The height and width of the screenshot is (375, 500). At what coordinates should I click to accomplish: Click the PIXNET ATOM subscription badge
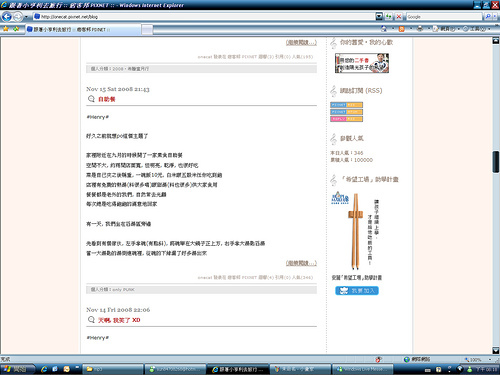(346, 112)
